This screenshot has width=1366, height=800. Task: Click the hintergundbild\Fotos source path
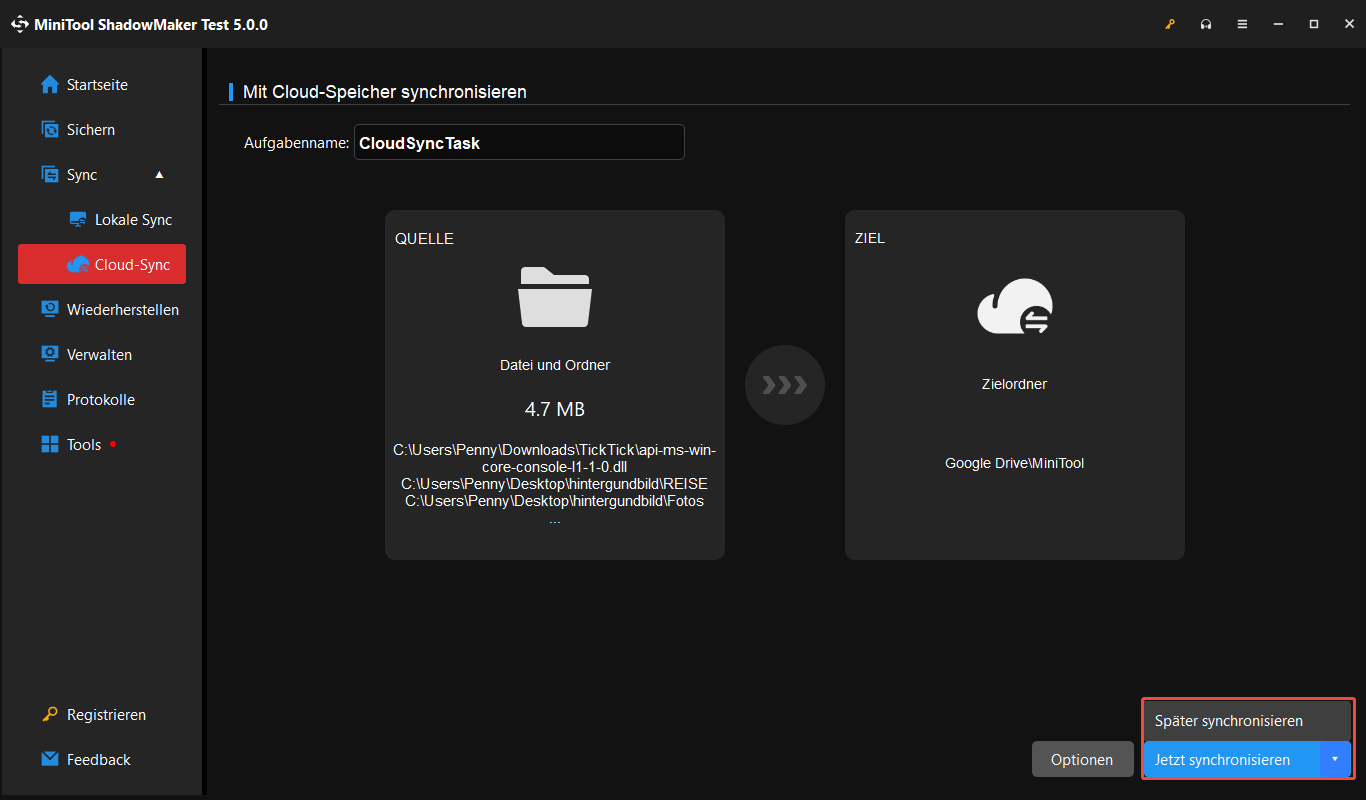click(555, 501)
